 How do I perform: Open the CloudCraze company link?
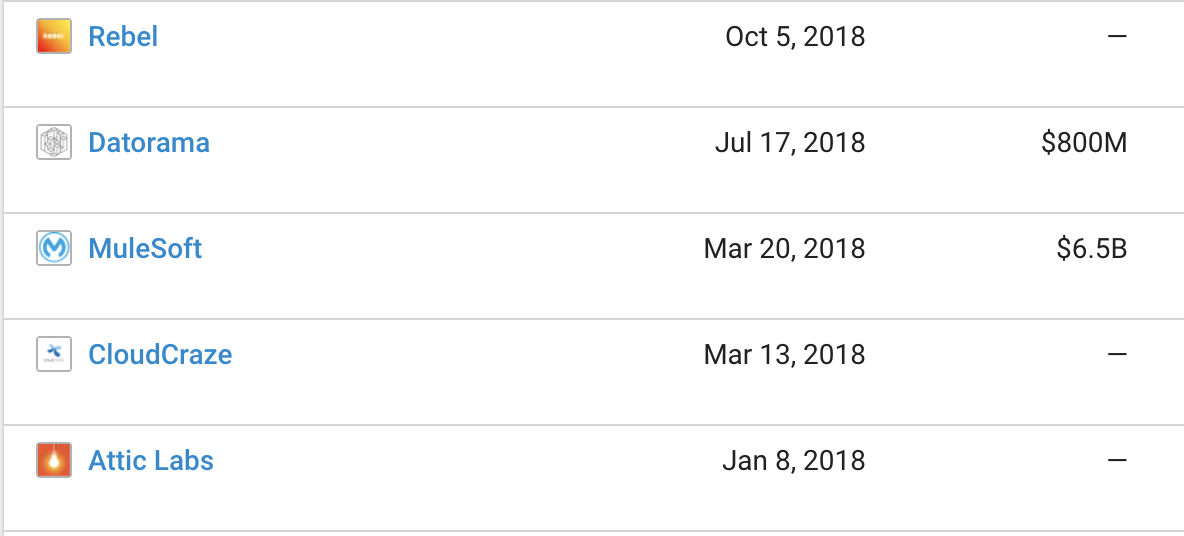tap(160, 354)
